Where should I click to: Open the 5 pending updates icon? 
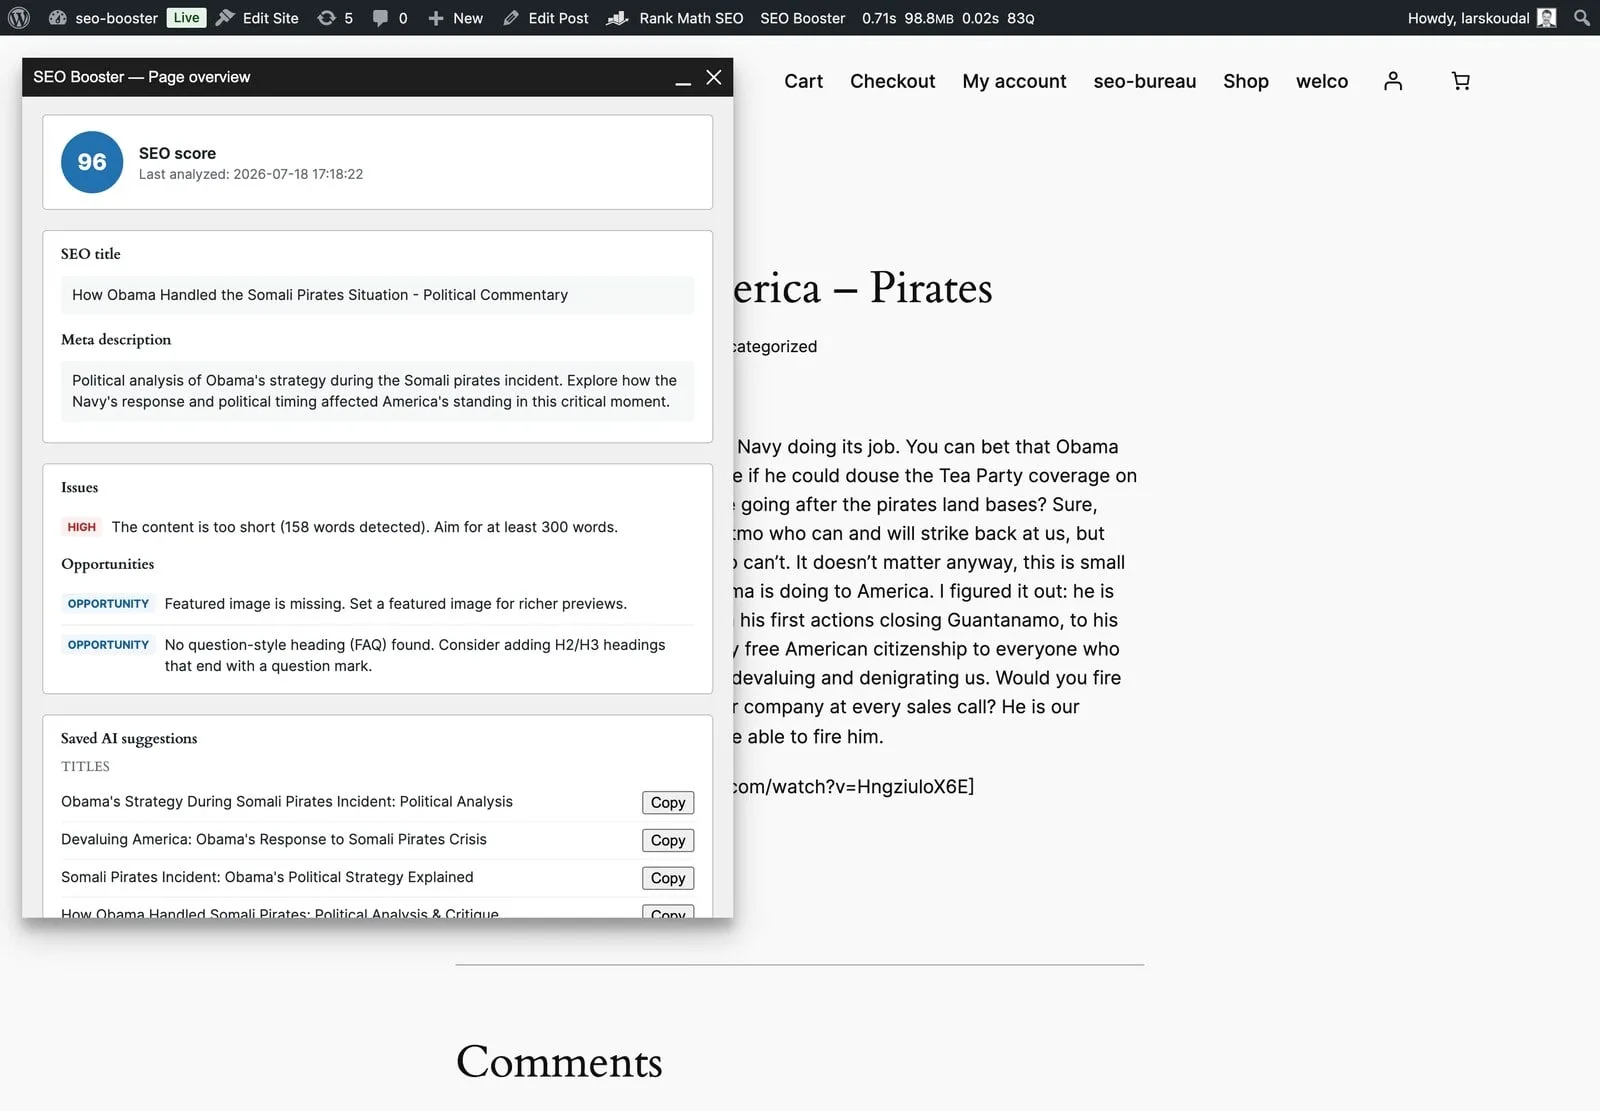click(x=335, y=18)
